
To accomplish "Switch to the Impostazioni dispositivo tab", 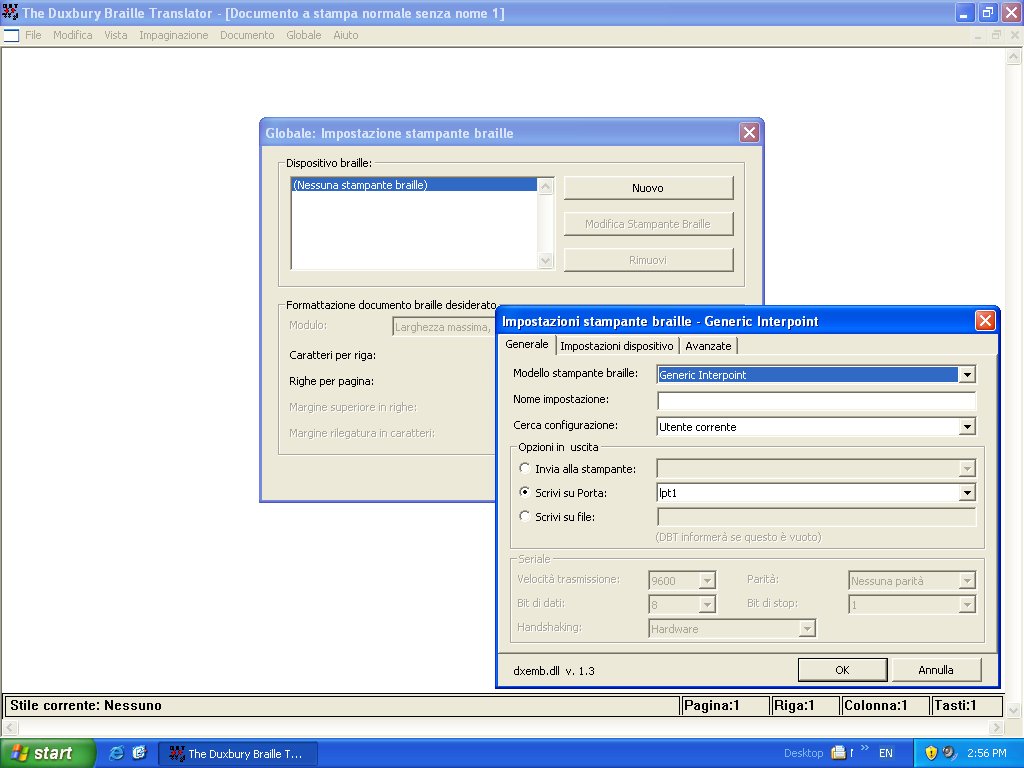I will (x=616, y=346).
